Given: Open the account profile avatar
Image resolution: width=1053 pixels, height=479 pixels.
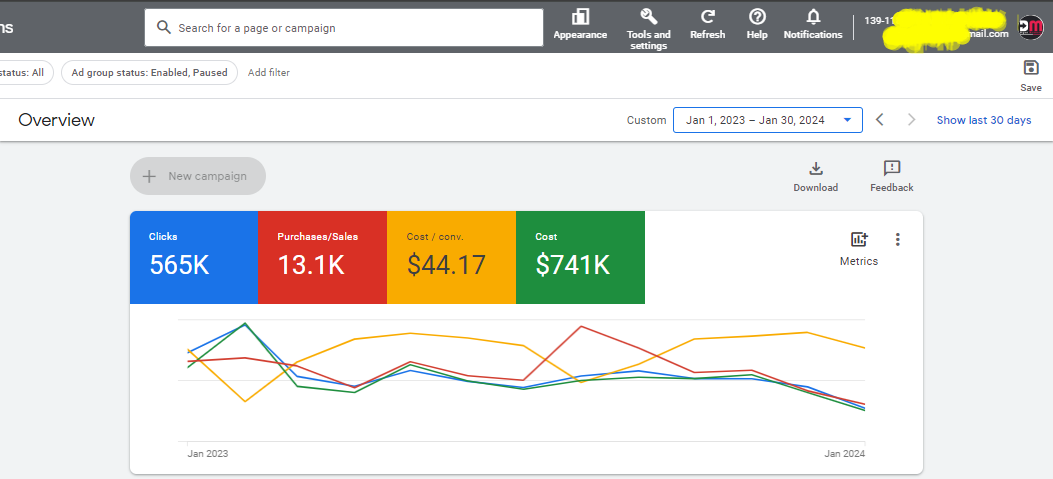Looking at the screenshot, I should [x=1031, y=27].
